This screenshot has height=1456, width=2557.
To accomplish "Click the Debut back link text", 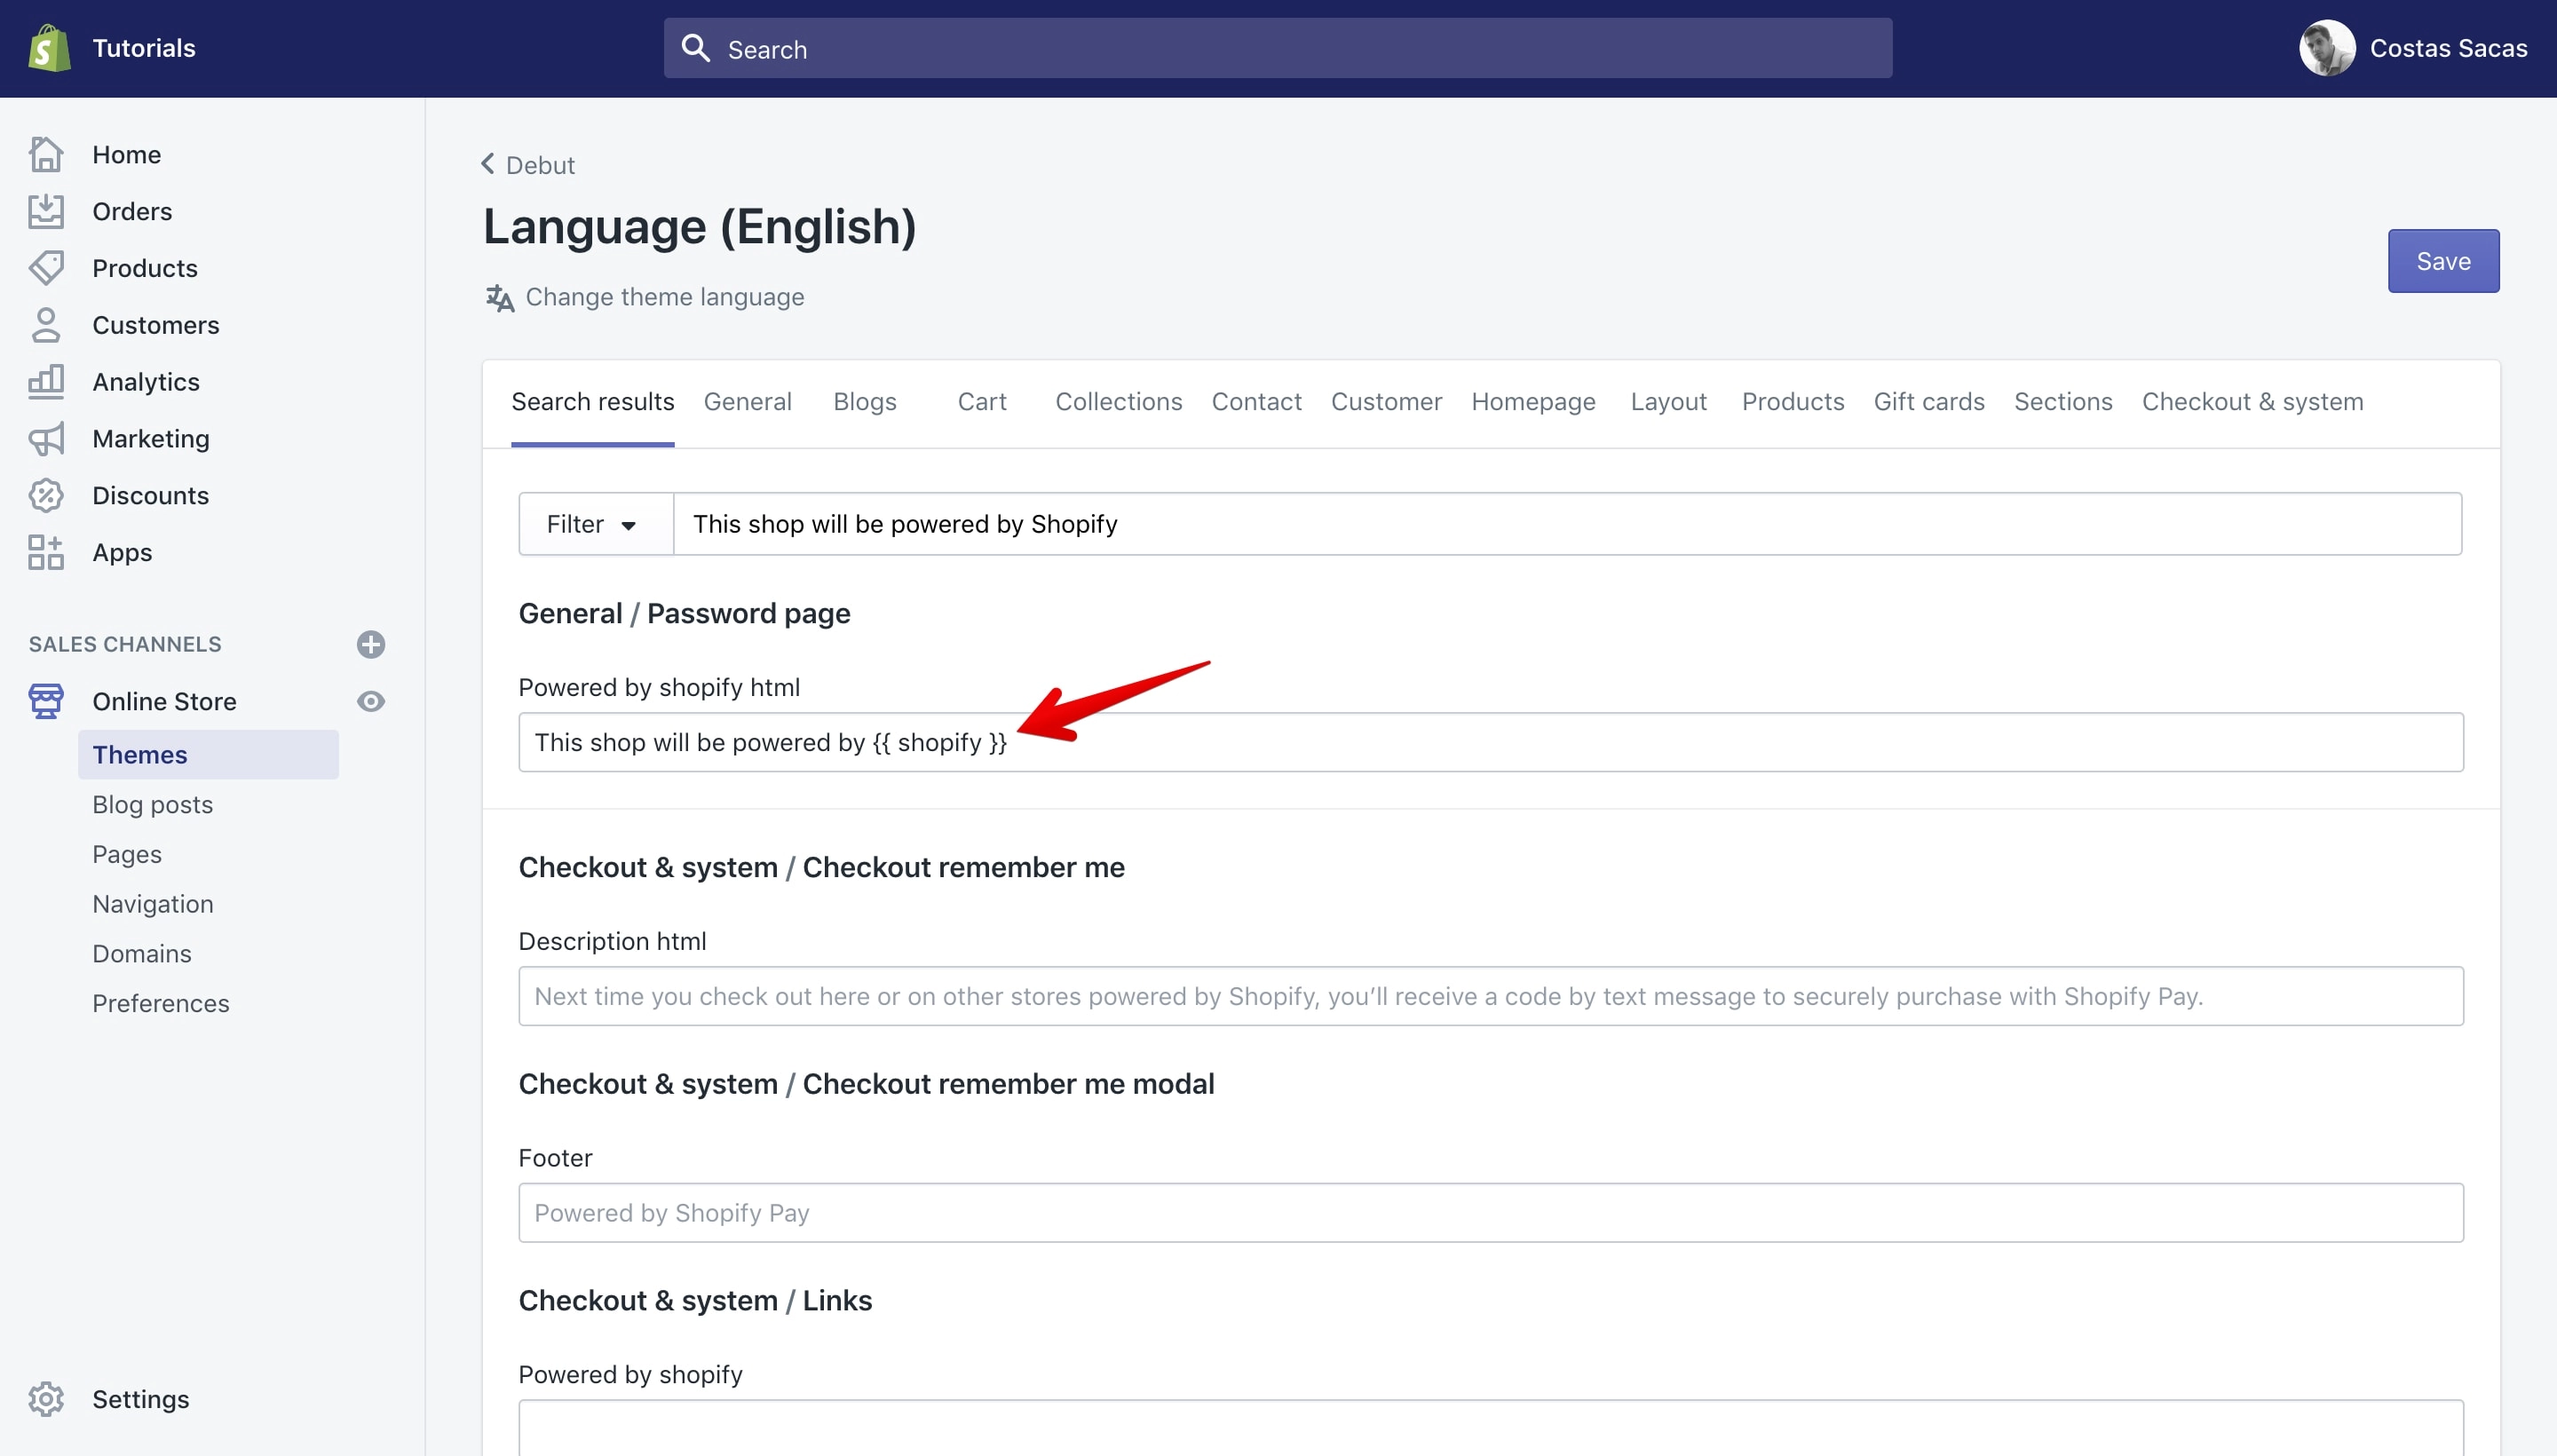I will tap(540, 165).
